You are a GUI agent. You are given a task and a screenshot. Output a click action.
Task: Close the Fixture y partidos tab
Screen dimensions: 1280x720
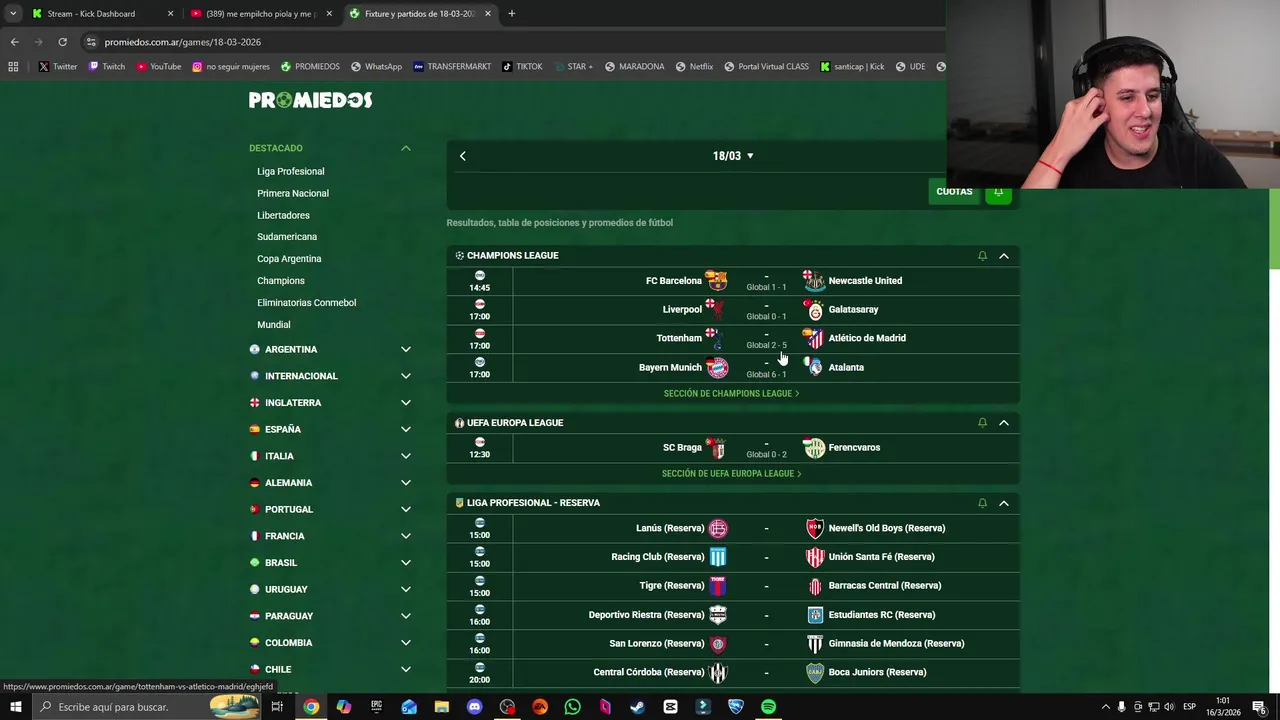488,14
